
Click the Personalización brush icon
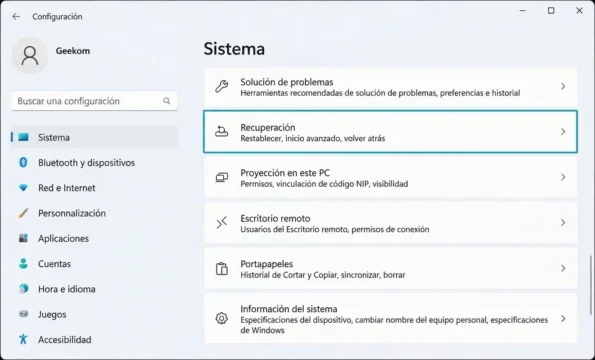(24, 213)
